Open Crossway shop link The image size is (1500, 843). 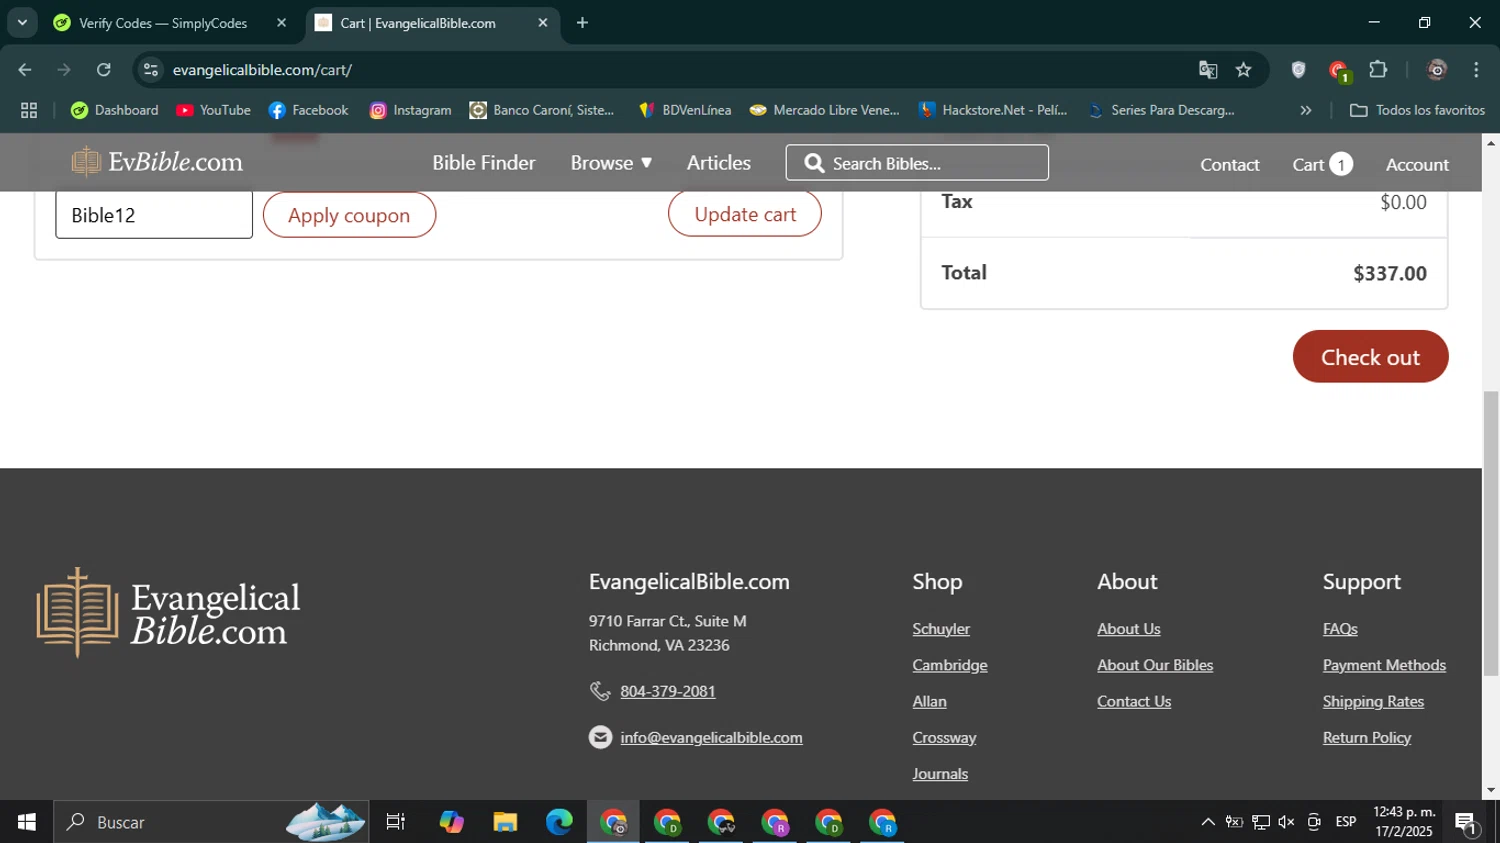tap(944, 737)
